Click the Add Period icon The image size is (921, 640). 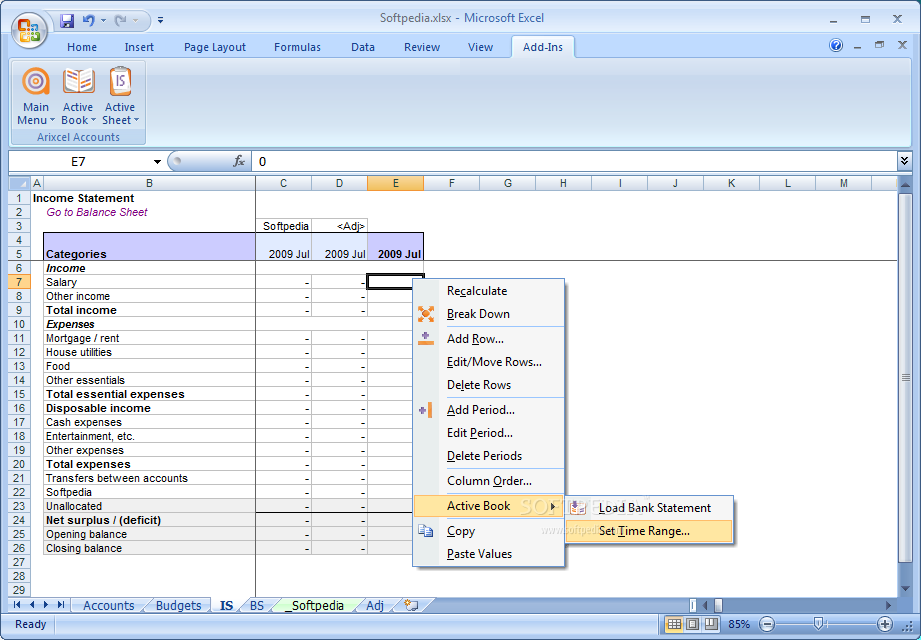click(426, 410)
